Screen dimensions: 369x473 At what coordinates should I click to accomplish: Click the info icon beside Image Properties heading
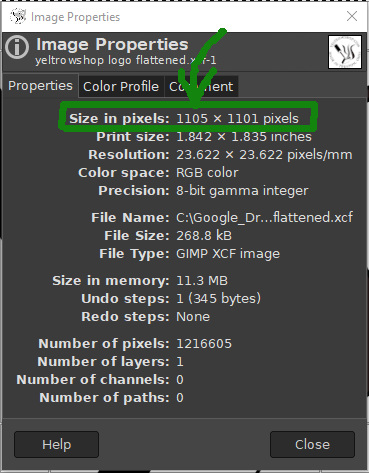[x=17, y=47]
